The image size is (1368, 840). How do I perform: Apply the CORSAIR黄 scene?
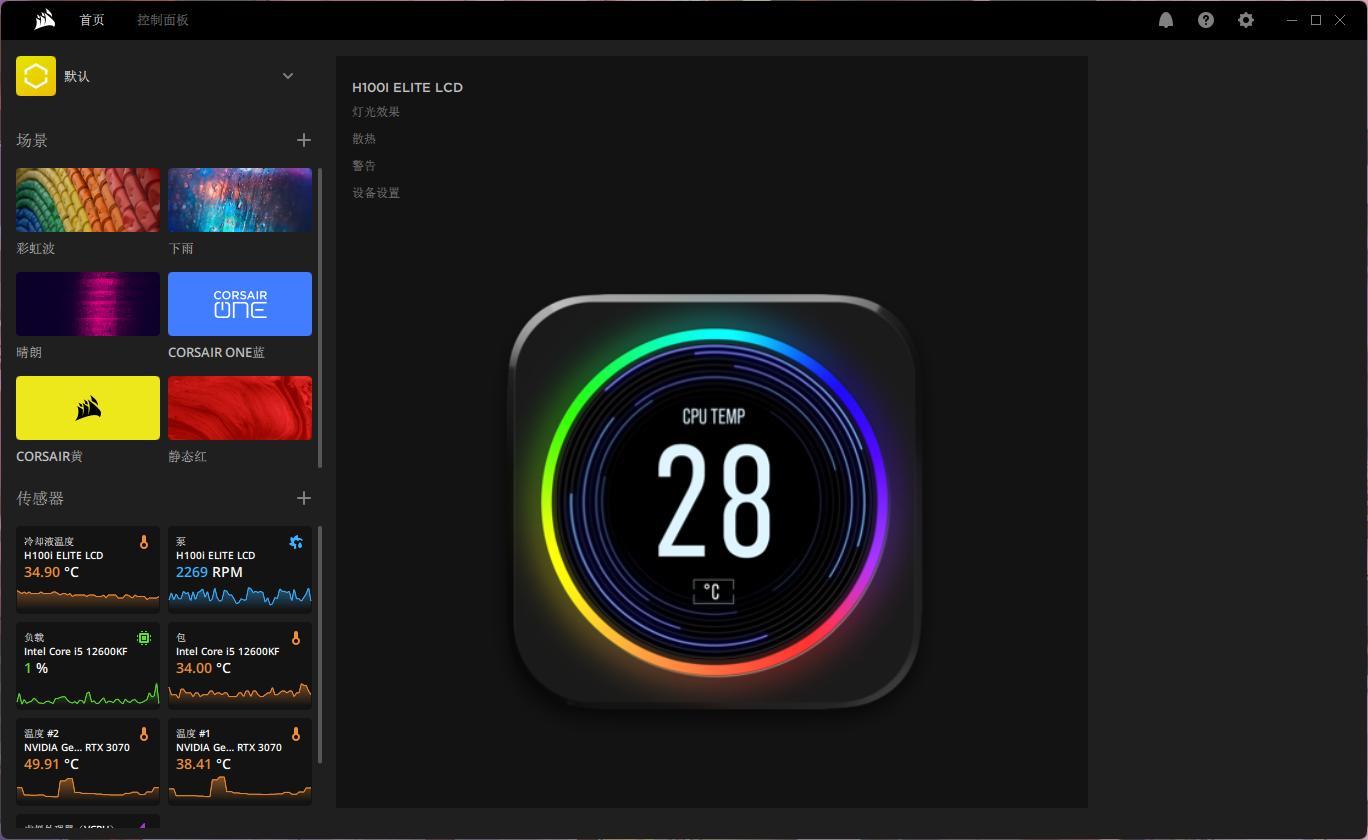[88, 408]
